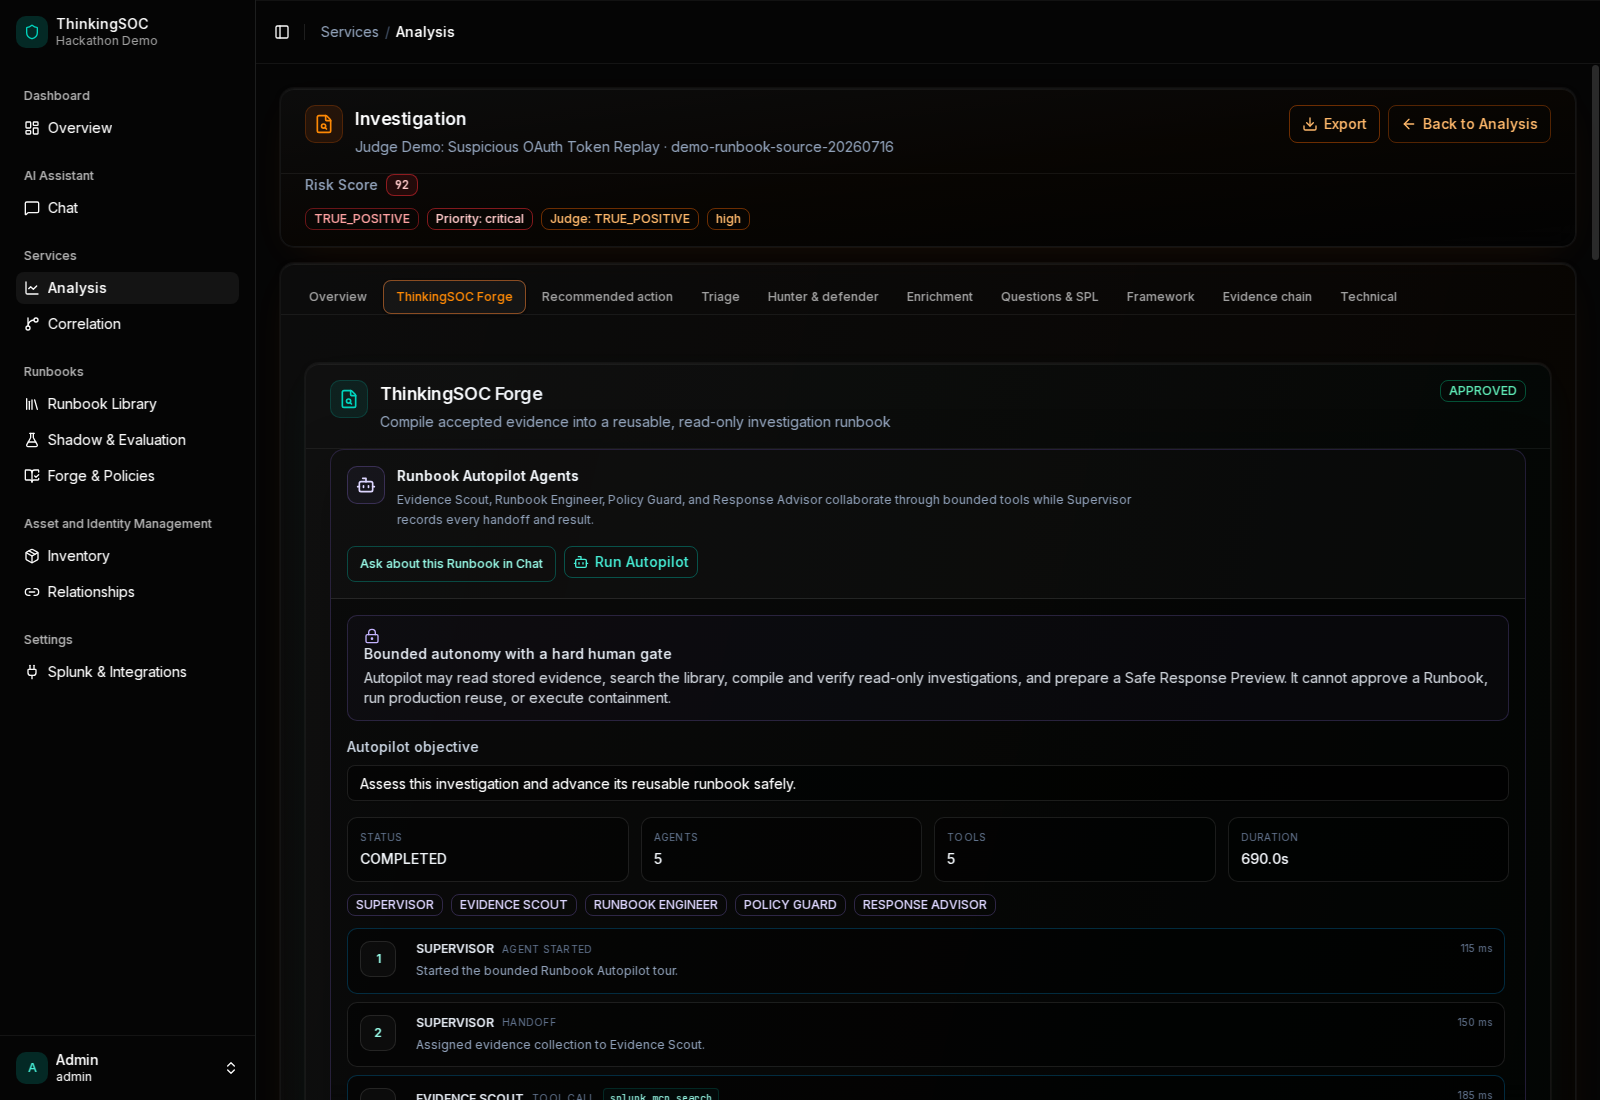The height and width of the screenshot is (1100, 1600).
Task: Open Overview in the Dashboard section
Action: pos(127,128)
